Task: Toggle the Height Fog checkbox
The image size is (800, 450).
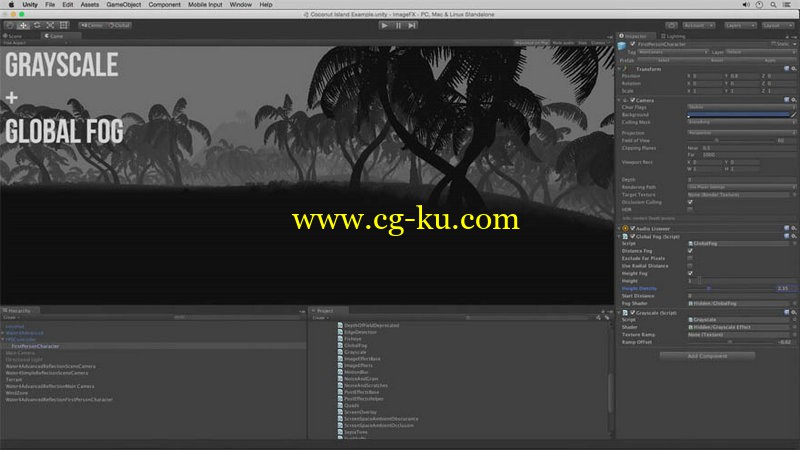Action: click(690, 273)
